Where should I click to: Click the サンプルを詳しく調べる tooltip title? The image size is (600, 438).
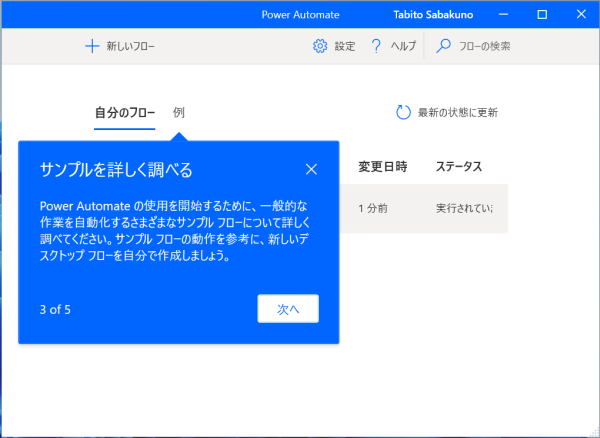click(x=116, y=170)
